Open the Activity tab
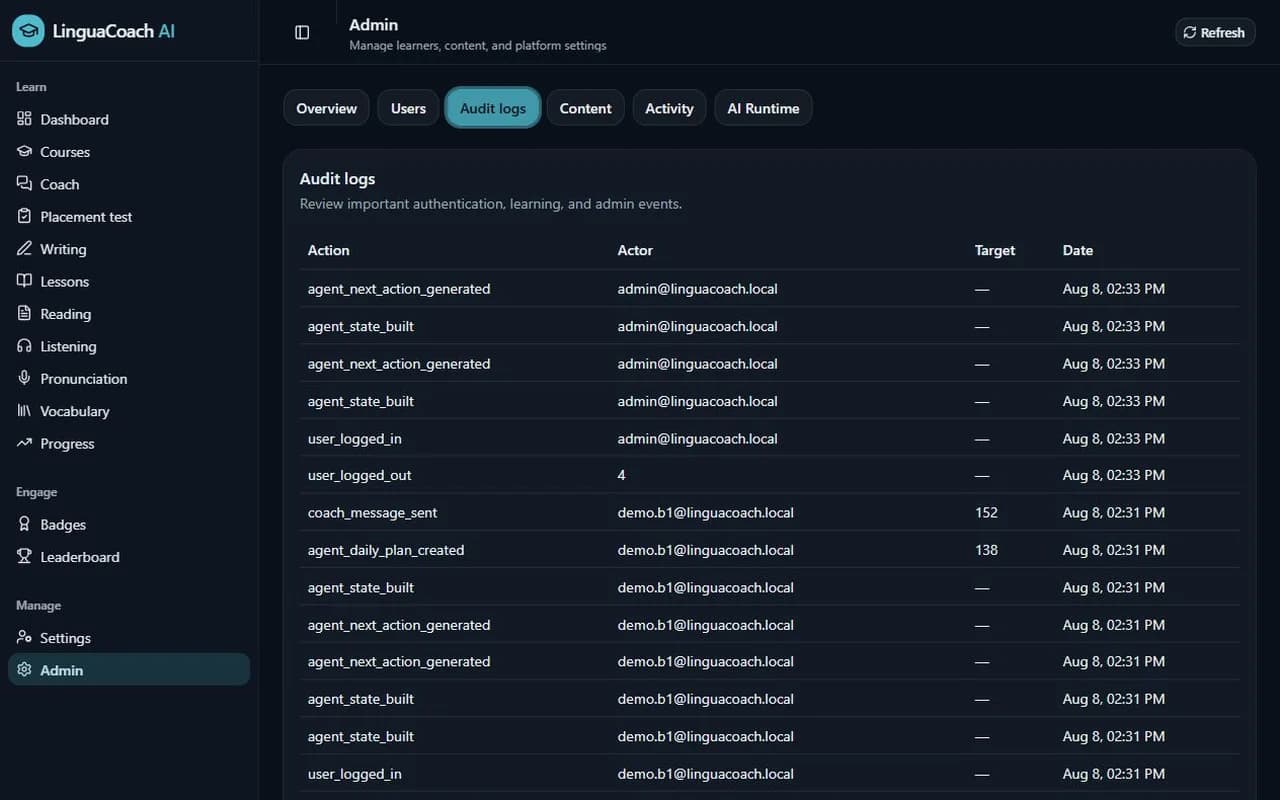The width and height of the screenshot is (1280, 800). (x=669, y=108)
